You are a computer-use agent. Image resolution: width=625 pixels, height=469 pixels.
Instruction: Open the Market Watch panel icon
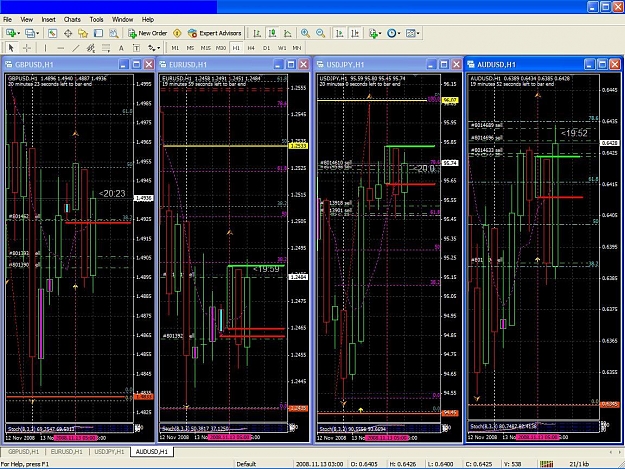52,33
